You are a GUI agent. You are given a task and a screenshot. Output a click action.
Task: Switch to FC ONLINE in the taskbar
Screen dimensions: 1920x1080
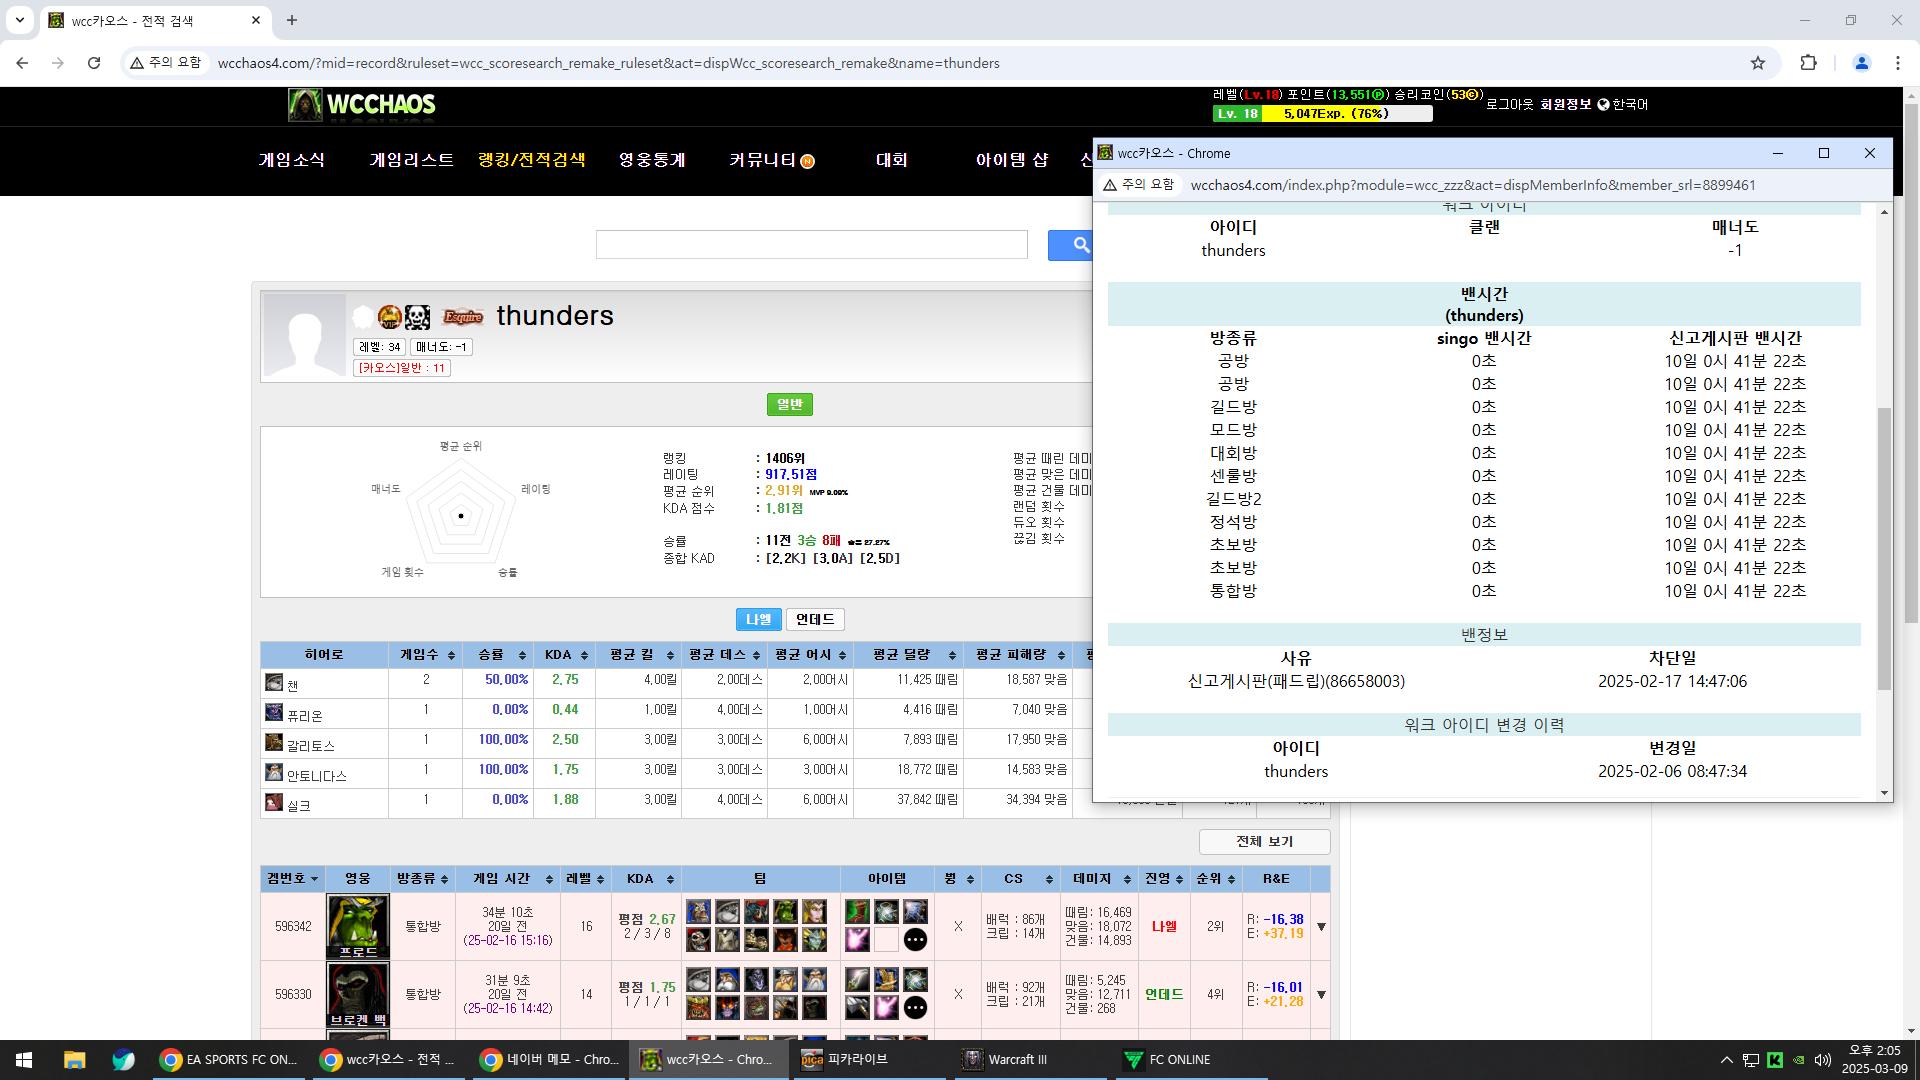tap(1190, 1060)
